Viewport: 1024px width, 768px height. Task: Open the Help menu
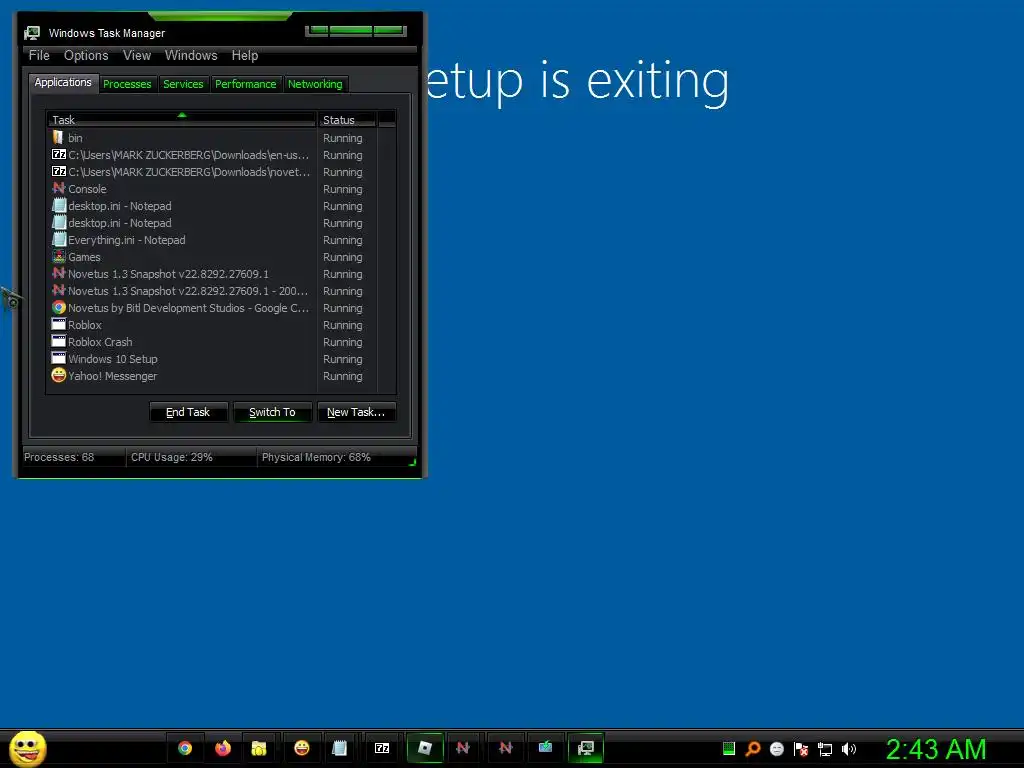245,56
